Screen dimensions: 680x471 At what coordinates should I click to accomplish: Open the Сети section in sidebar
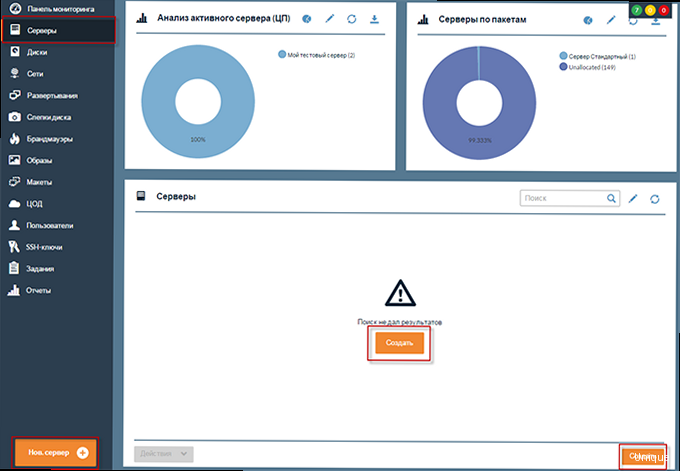(36, 74)
